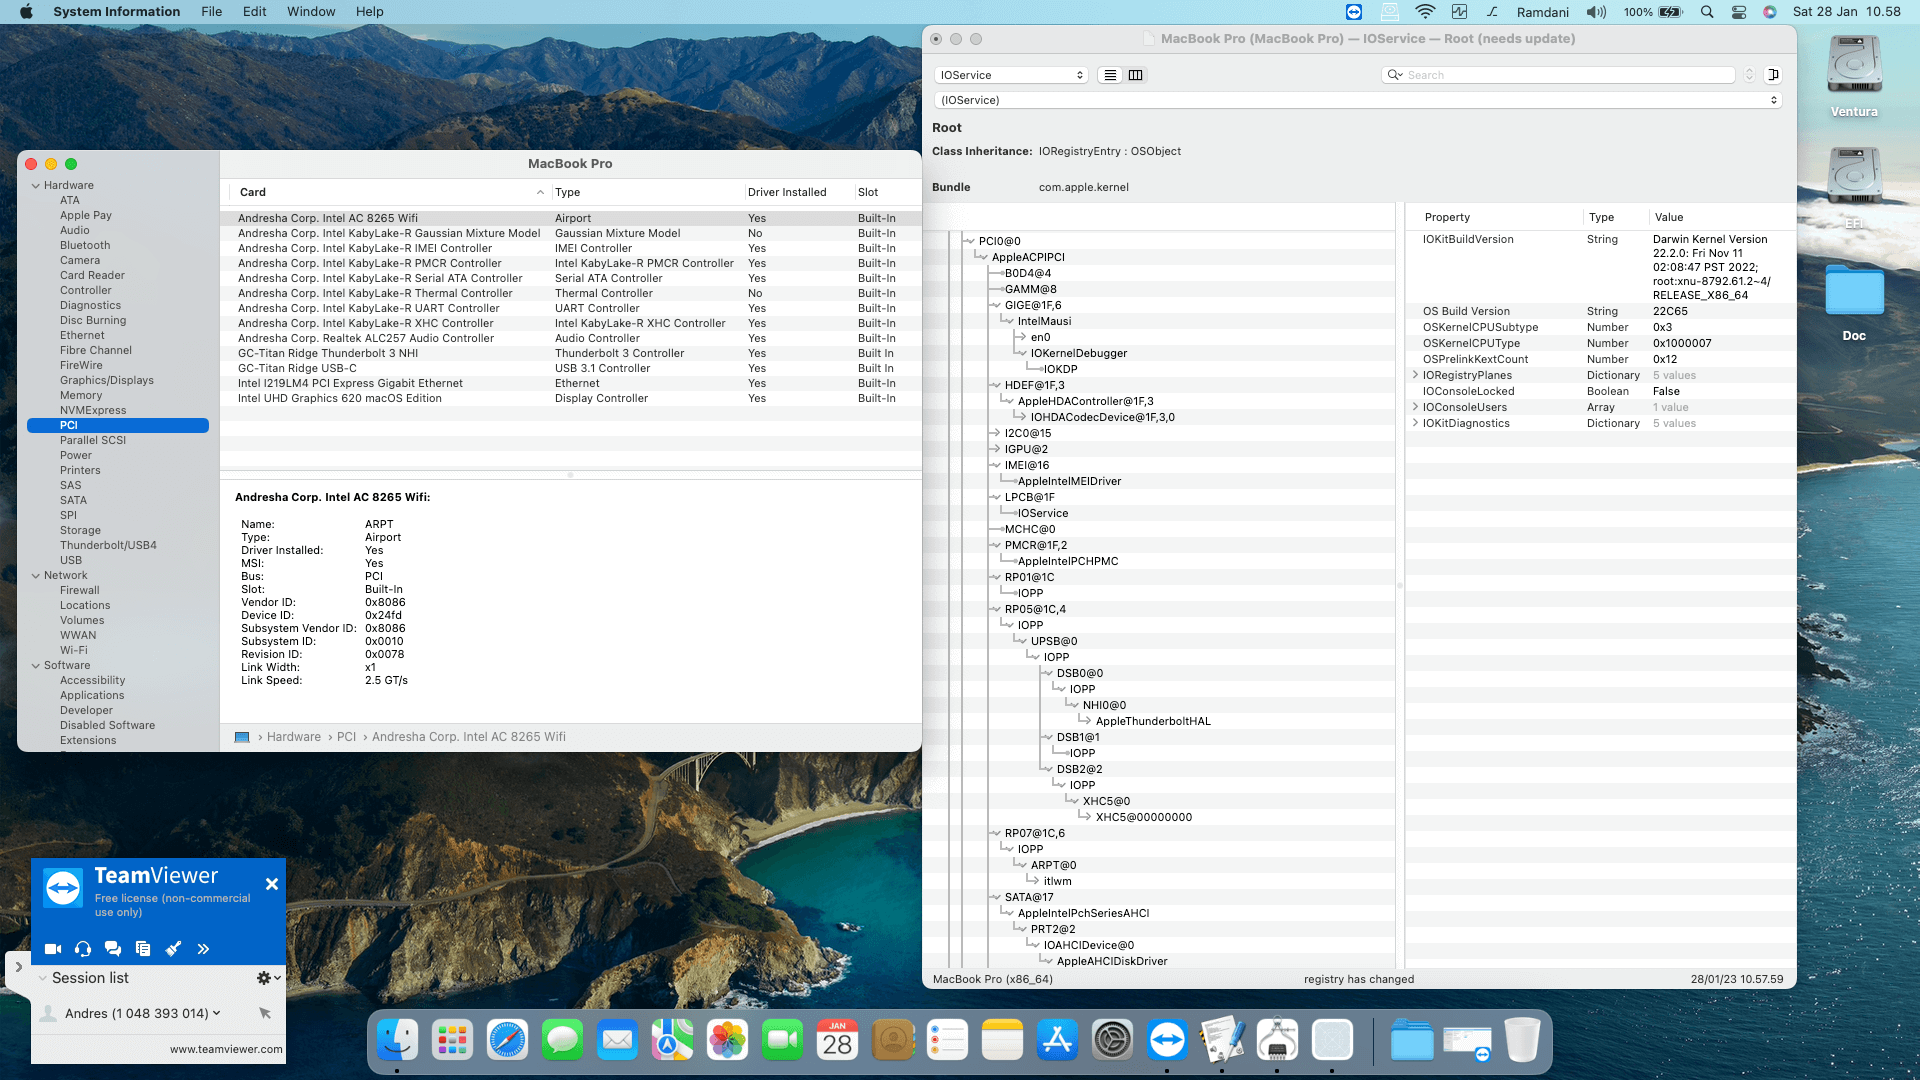Switch IORegistryExplorer to column view
1920x1080 pixels.
pyautogui.click(x=1135, y=75)
